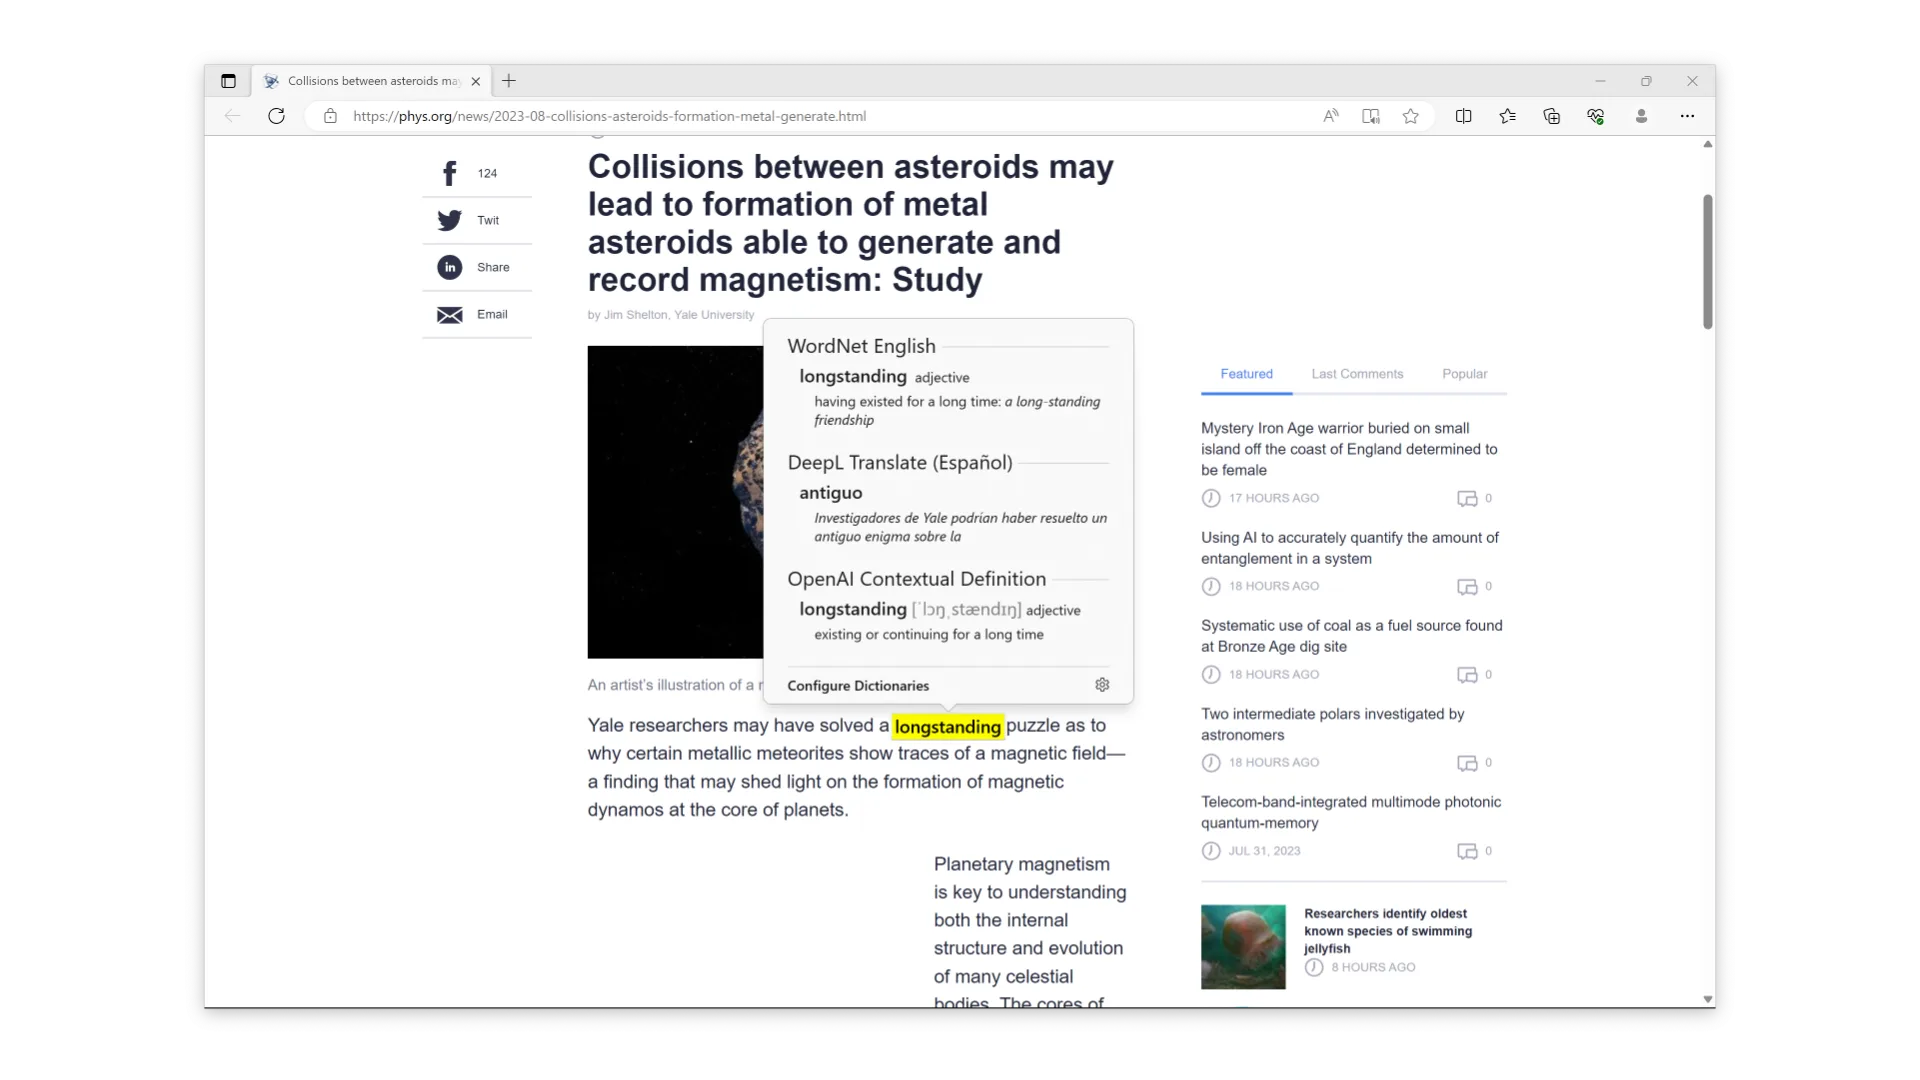This screenshot has height=1080, width=1920.
Task: Switch to the Popular tab
Action: click(x=1464, y=374)
